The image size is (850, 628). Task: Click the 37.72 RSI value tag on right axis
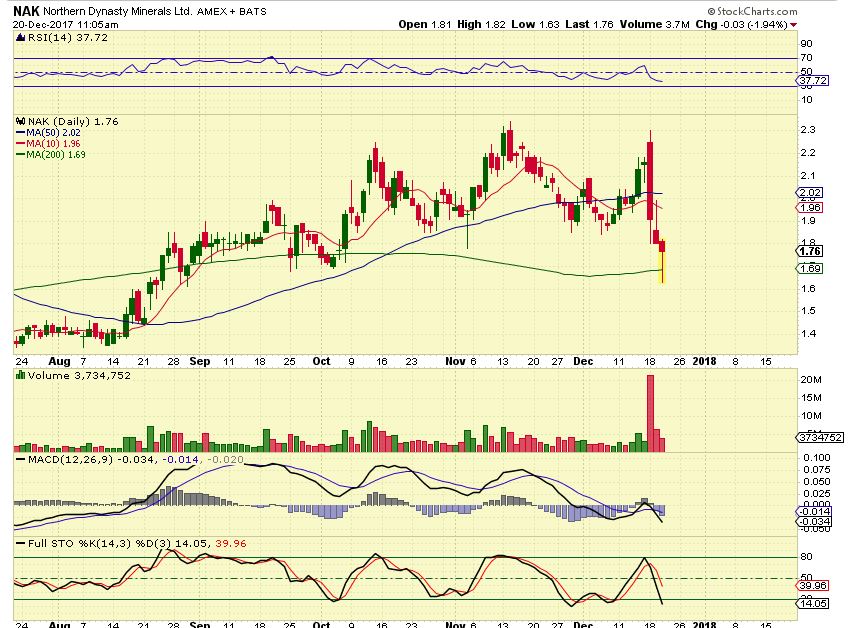813,80
